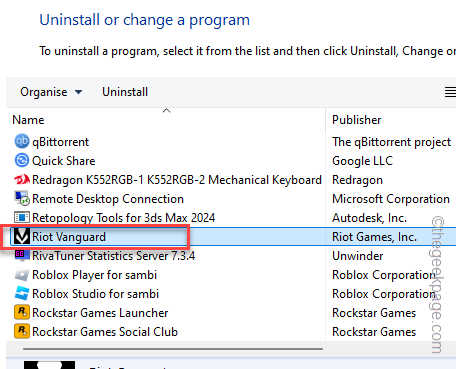This screenshot has width=456, height=369.
Task: Select Retopology Tools for 3ds Max 2024
Action: click(123, 218)
